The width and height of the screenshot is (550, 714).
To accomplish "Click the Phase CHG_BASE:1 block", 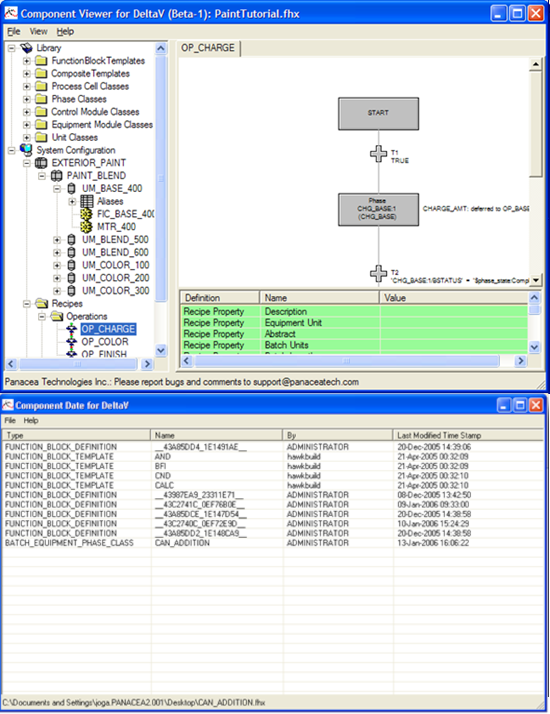I will click(378, 209).
